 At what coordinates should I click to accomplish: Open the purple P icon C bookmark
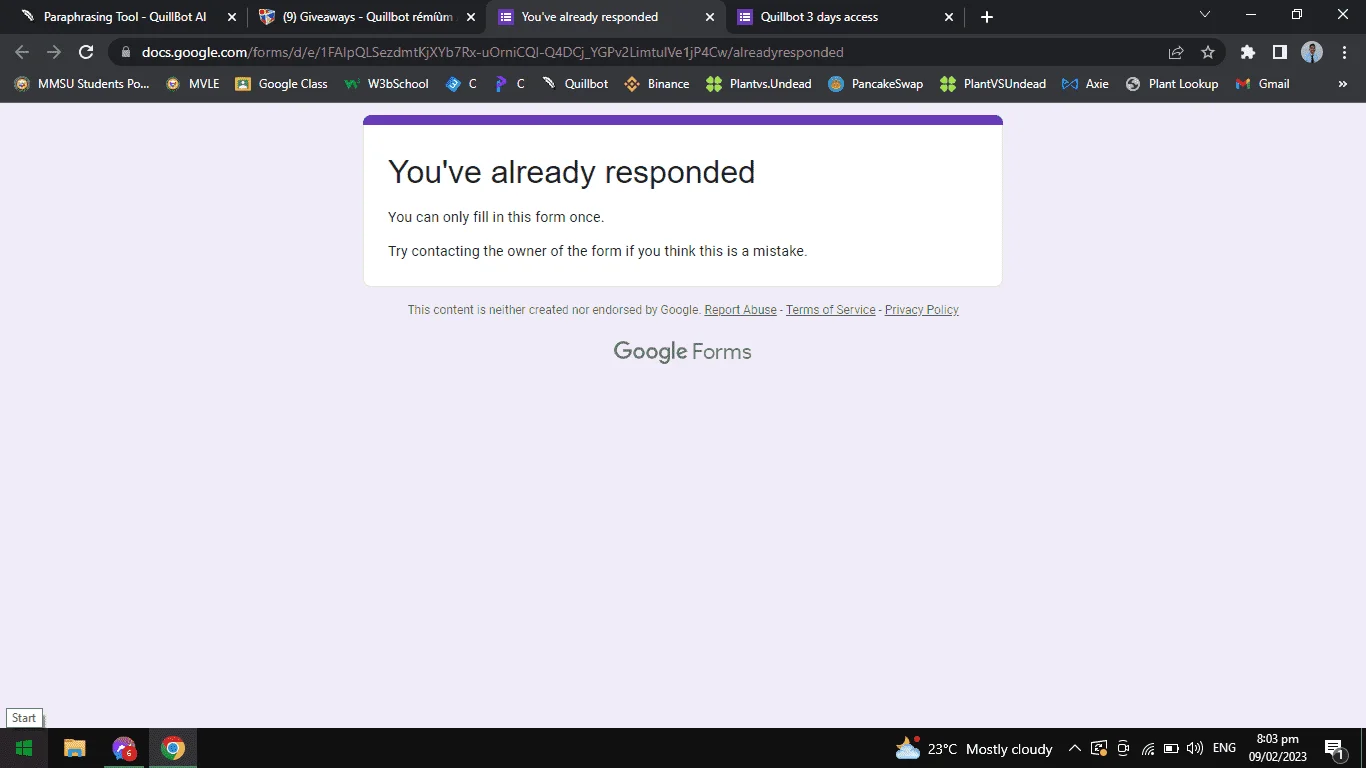pos(510,84)
